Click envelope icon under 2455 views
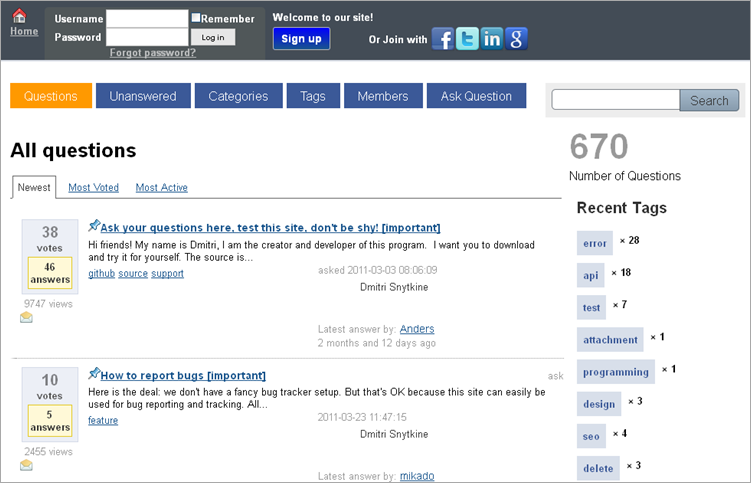 click(x=26, y=465)
